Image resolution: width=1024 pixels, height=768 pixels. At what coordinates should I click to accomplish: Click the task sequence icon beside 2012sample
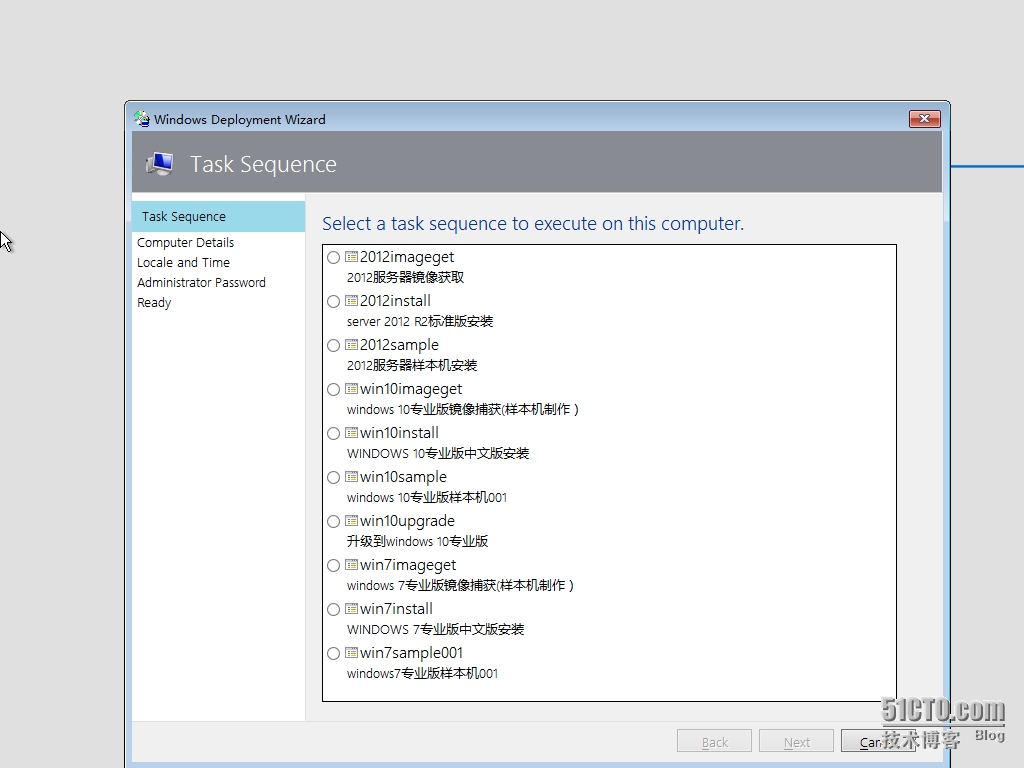[351, 344]
